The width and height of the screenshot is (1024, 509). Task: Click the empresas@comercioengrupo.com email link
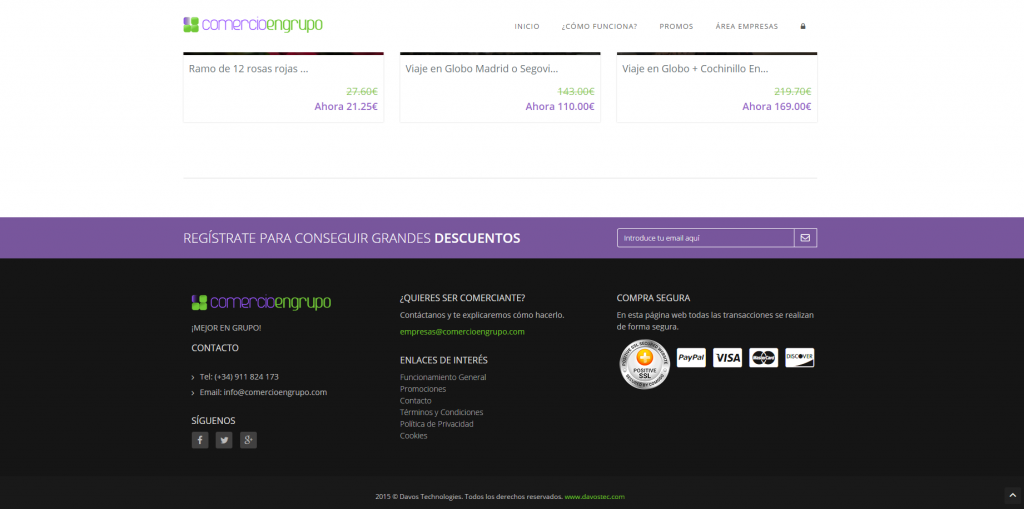(x=462, y=331)
